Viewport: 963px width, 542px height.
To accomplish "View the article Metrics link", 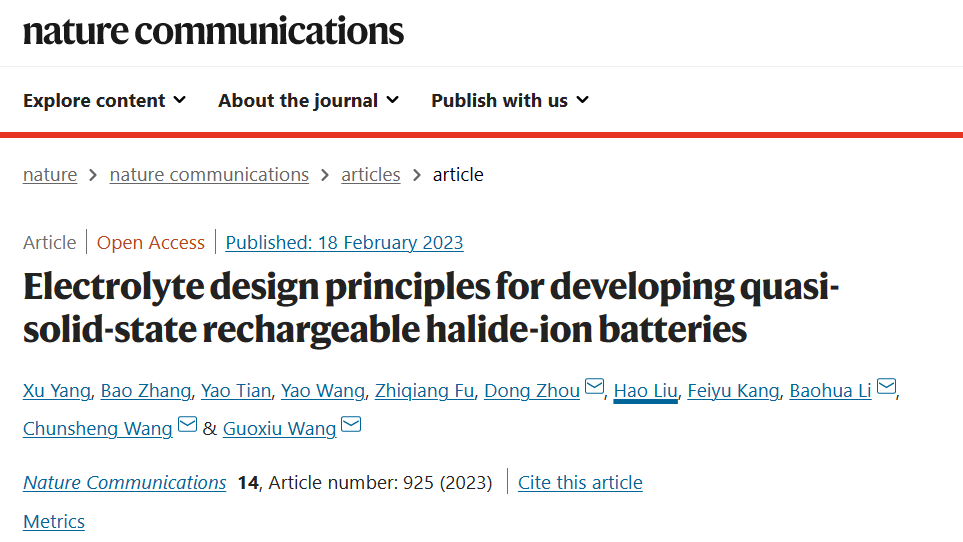I will pyautogui.click(x=54, y=521).
